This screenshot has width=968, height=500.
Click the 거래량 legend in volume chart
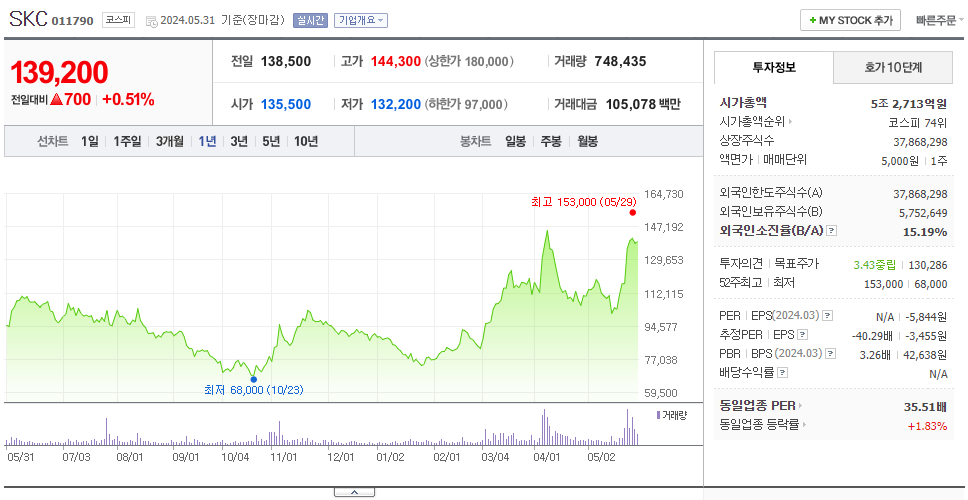coord(672,415)
